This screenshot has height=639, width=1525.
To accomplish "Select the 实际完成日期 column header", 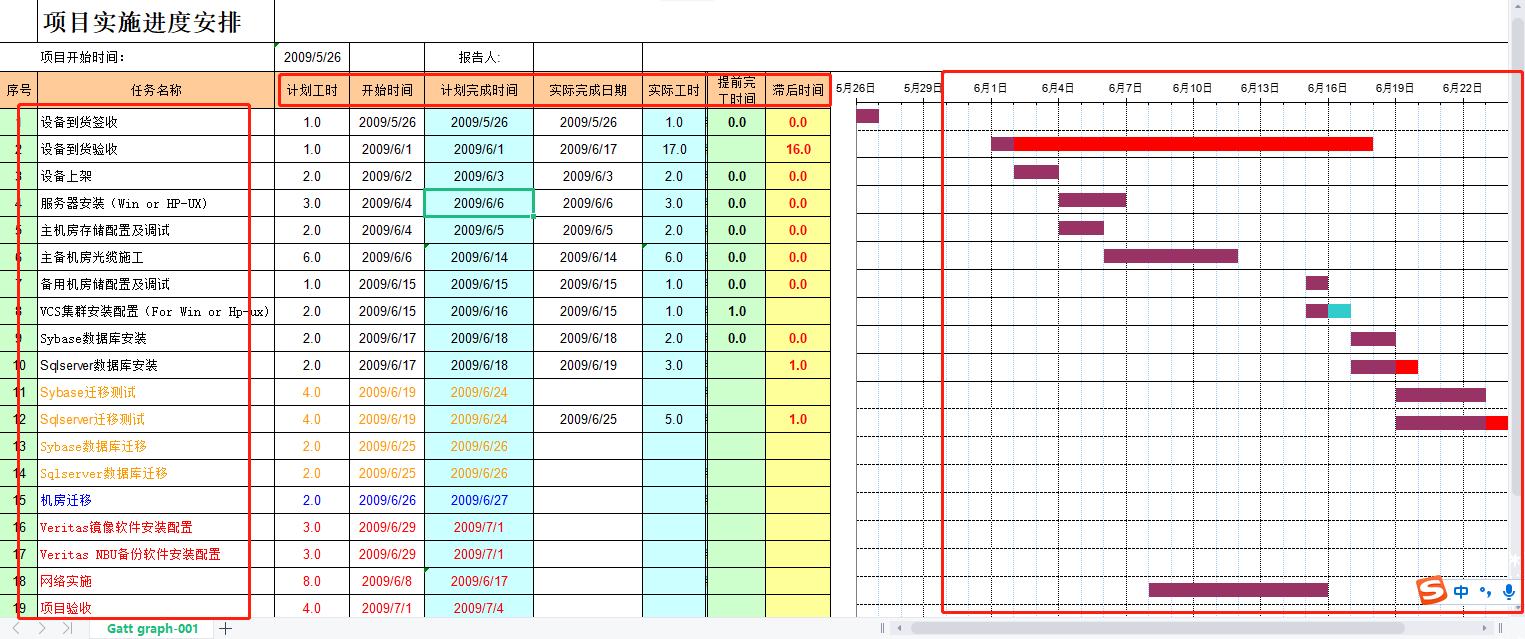I will coord(588,90).
